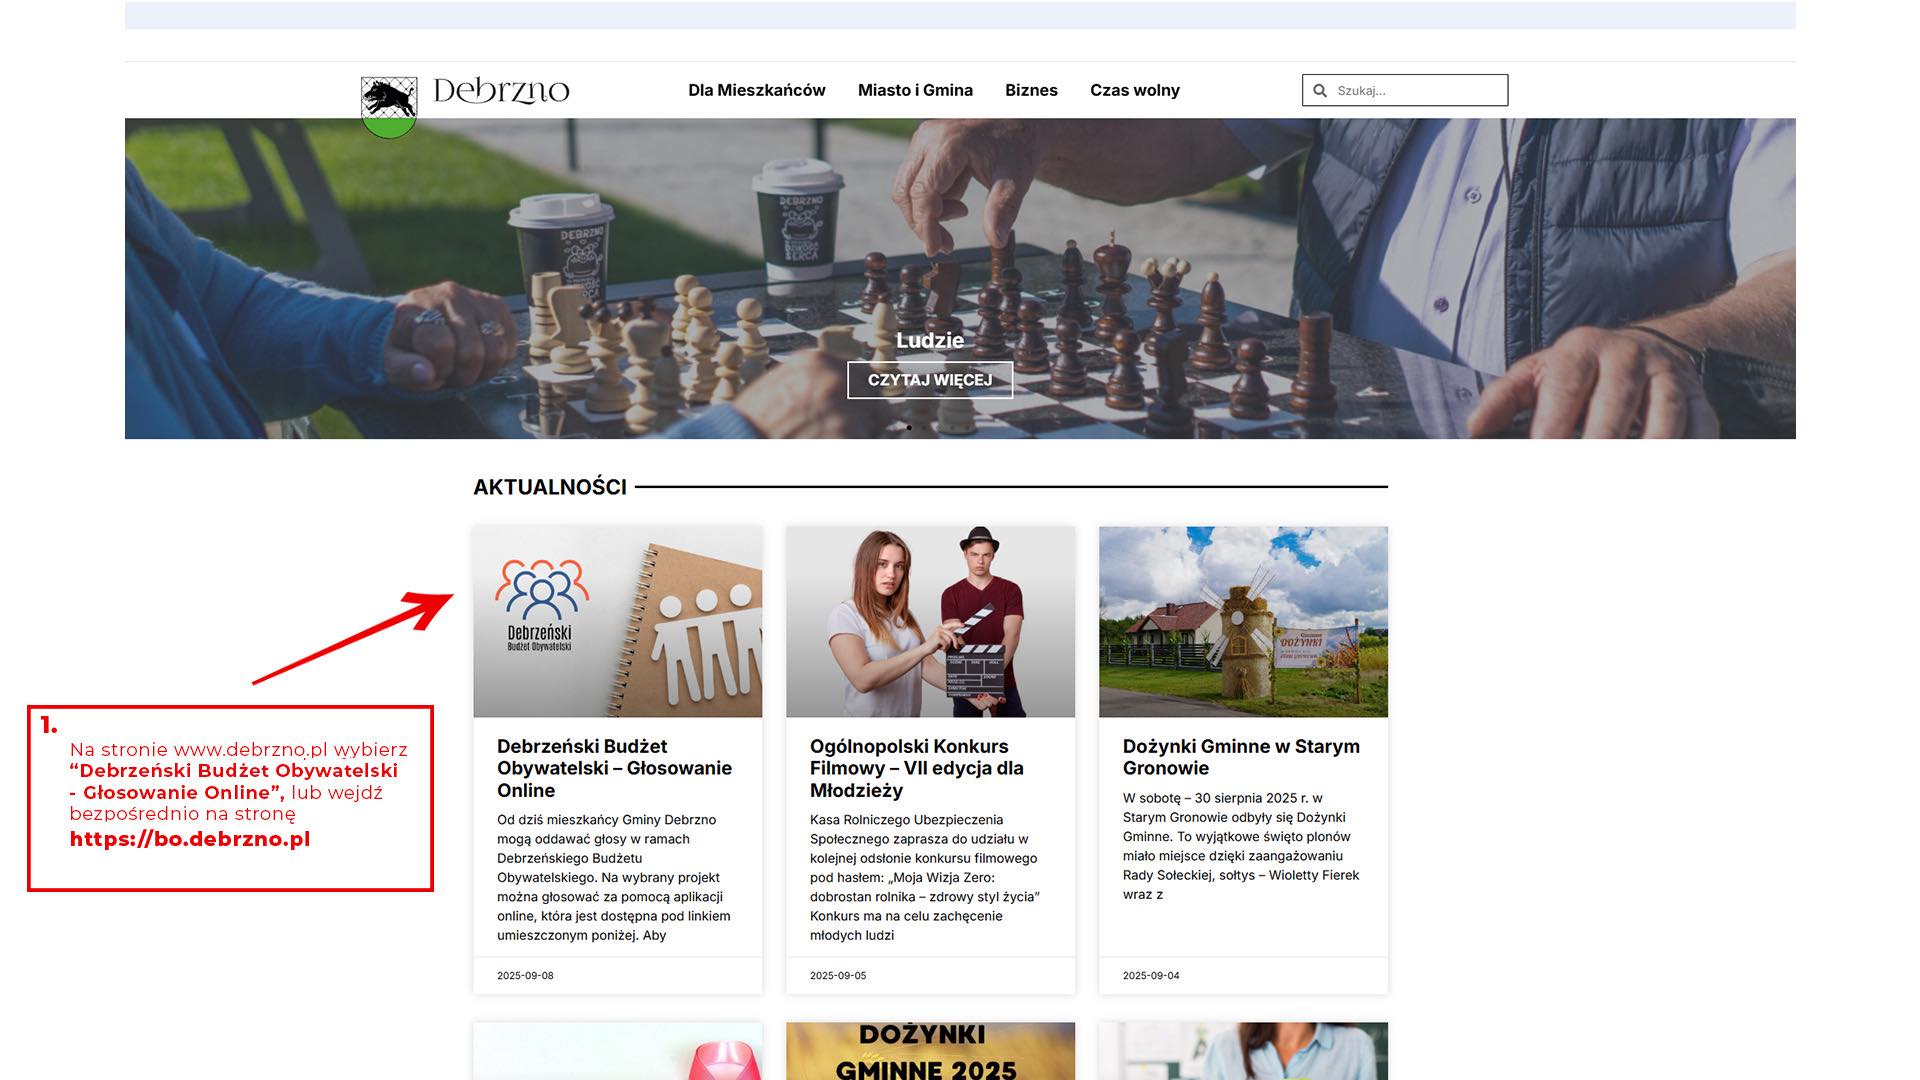Open the film contest clapperboard thumbnail
The height and width of the screenshot is (1080, 1920).
[930, 621]
